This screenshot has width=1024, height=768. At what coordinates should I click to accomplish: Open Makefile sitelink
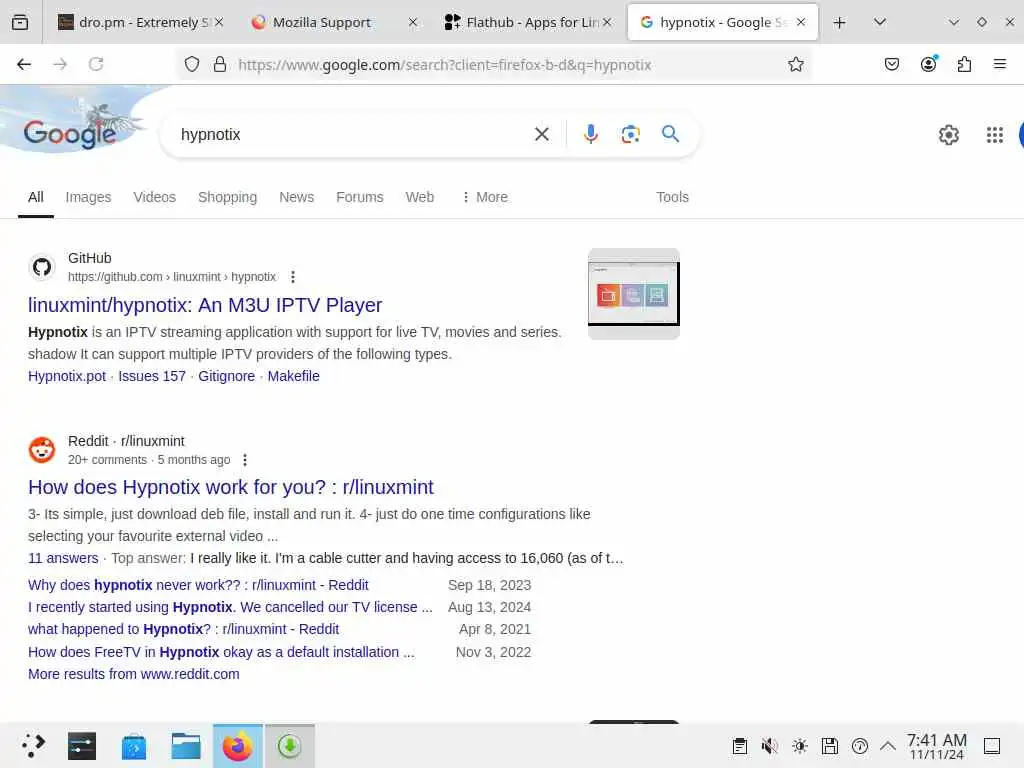click(x=293, y=376)
